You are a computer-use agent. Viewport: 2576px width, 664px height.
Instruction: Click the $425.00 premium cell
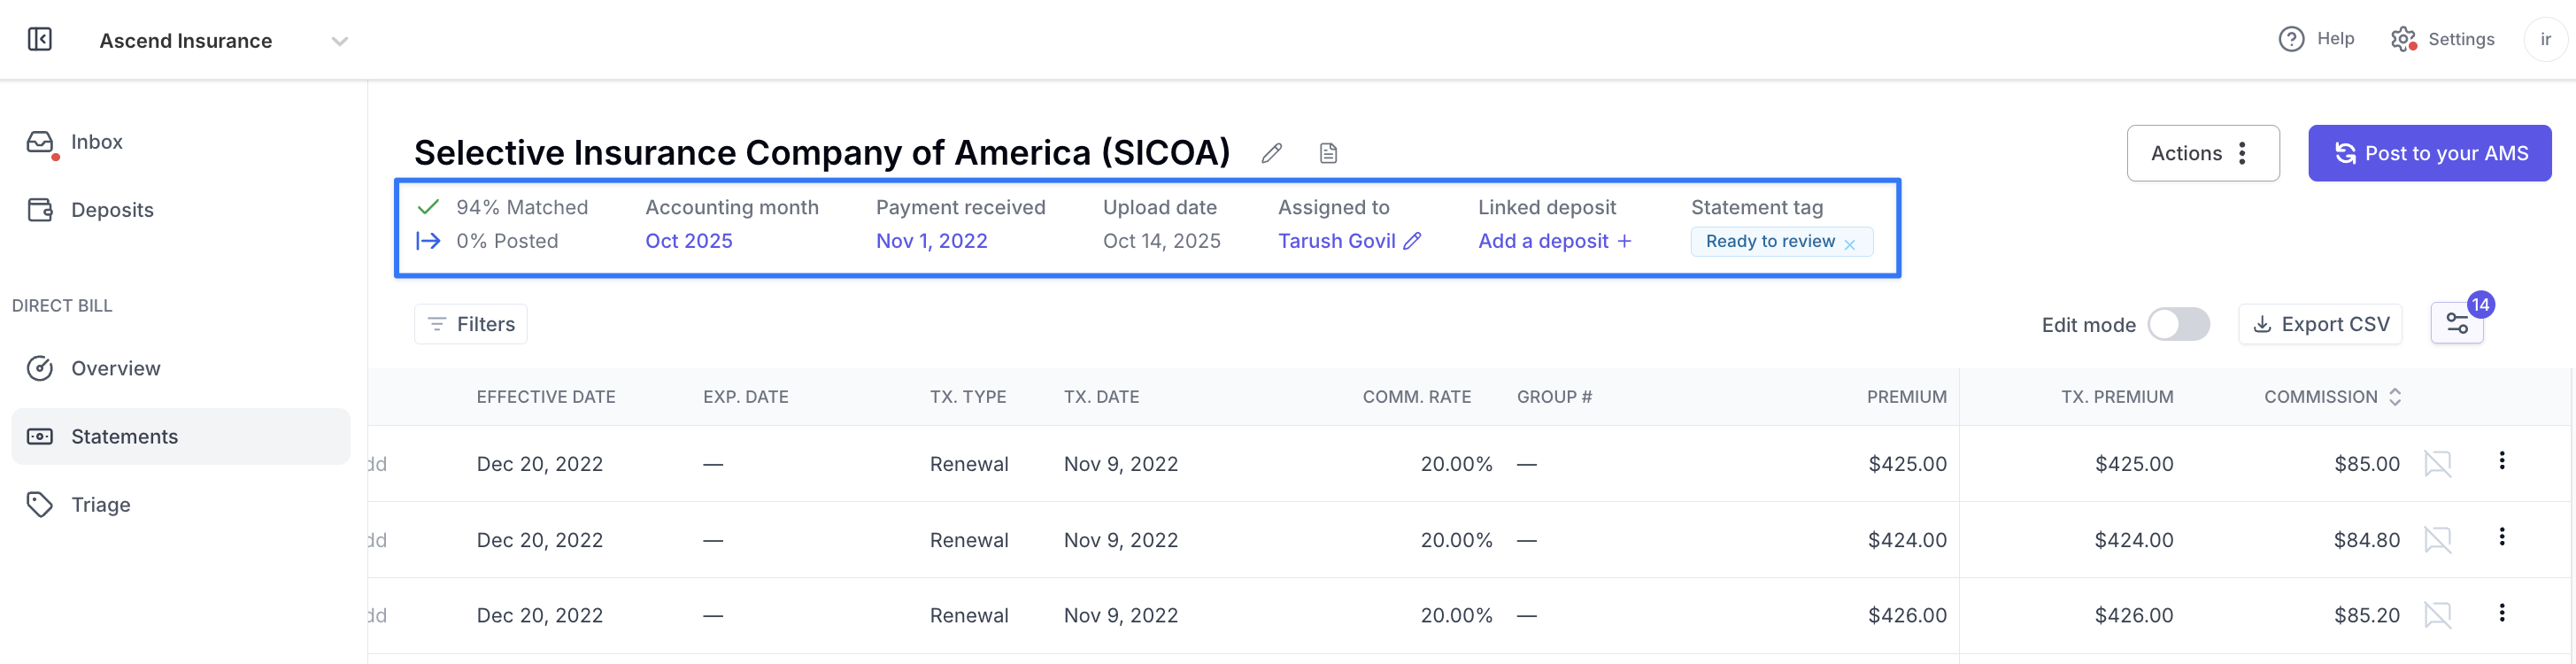click(x=1907, y=464)
